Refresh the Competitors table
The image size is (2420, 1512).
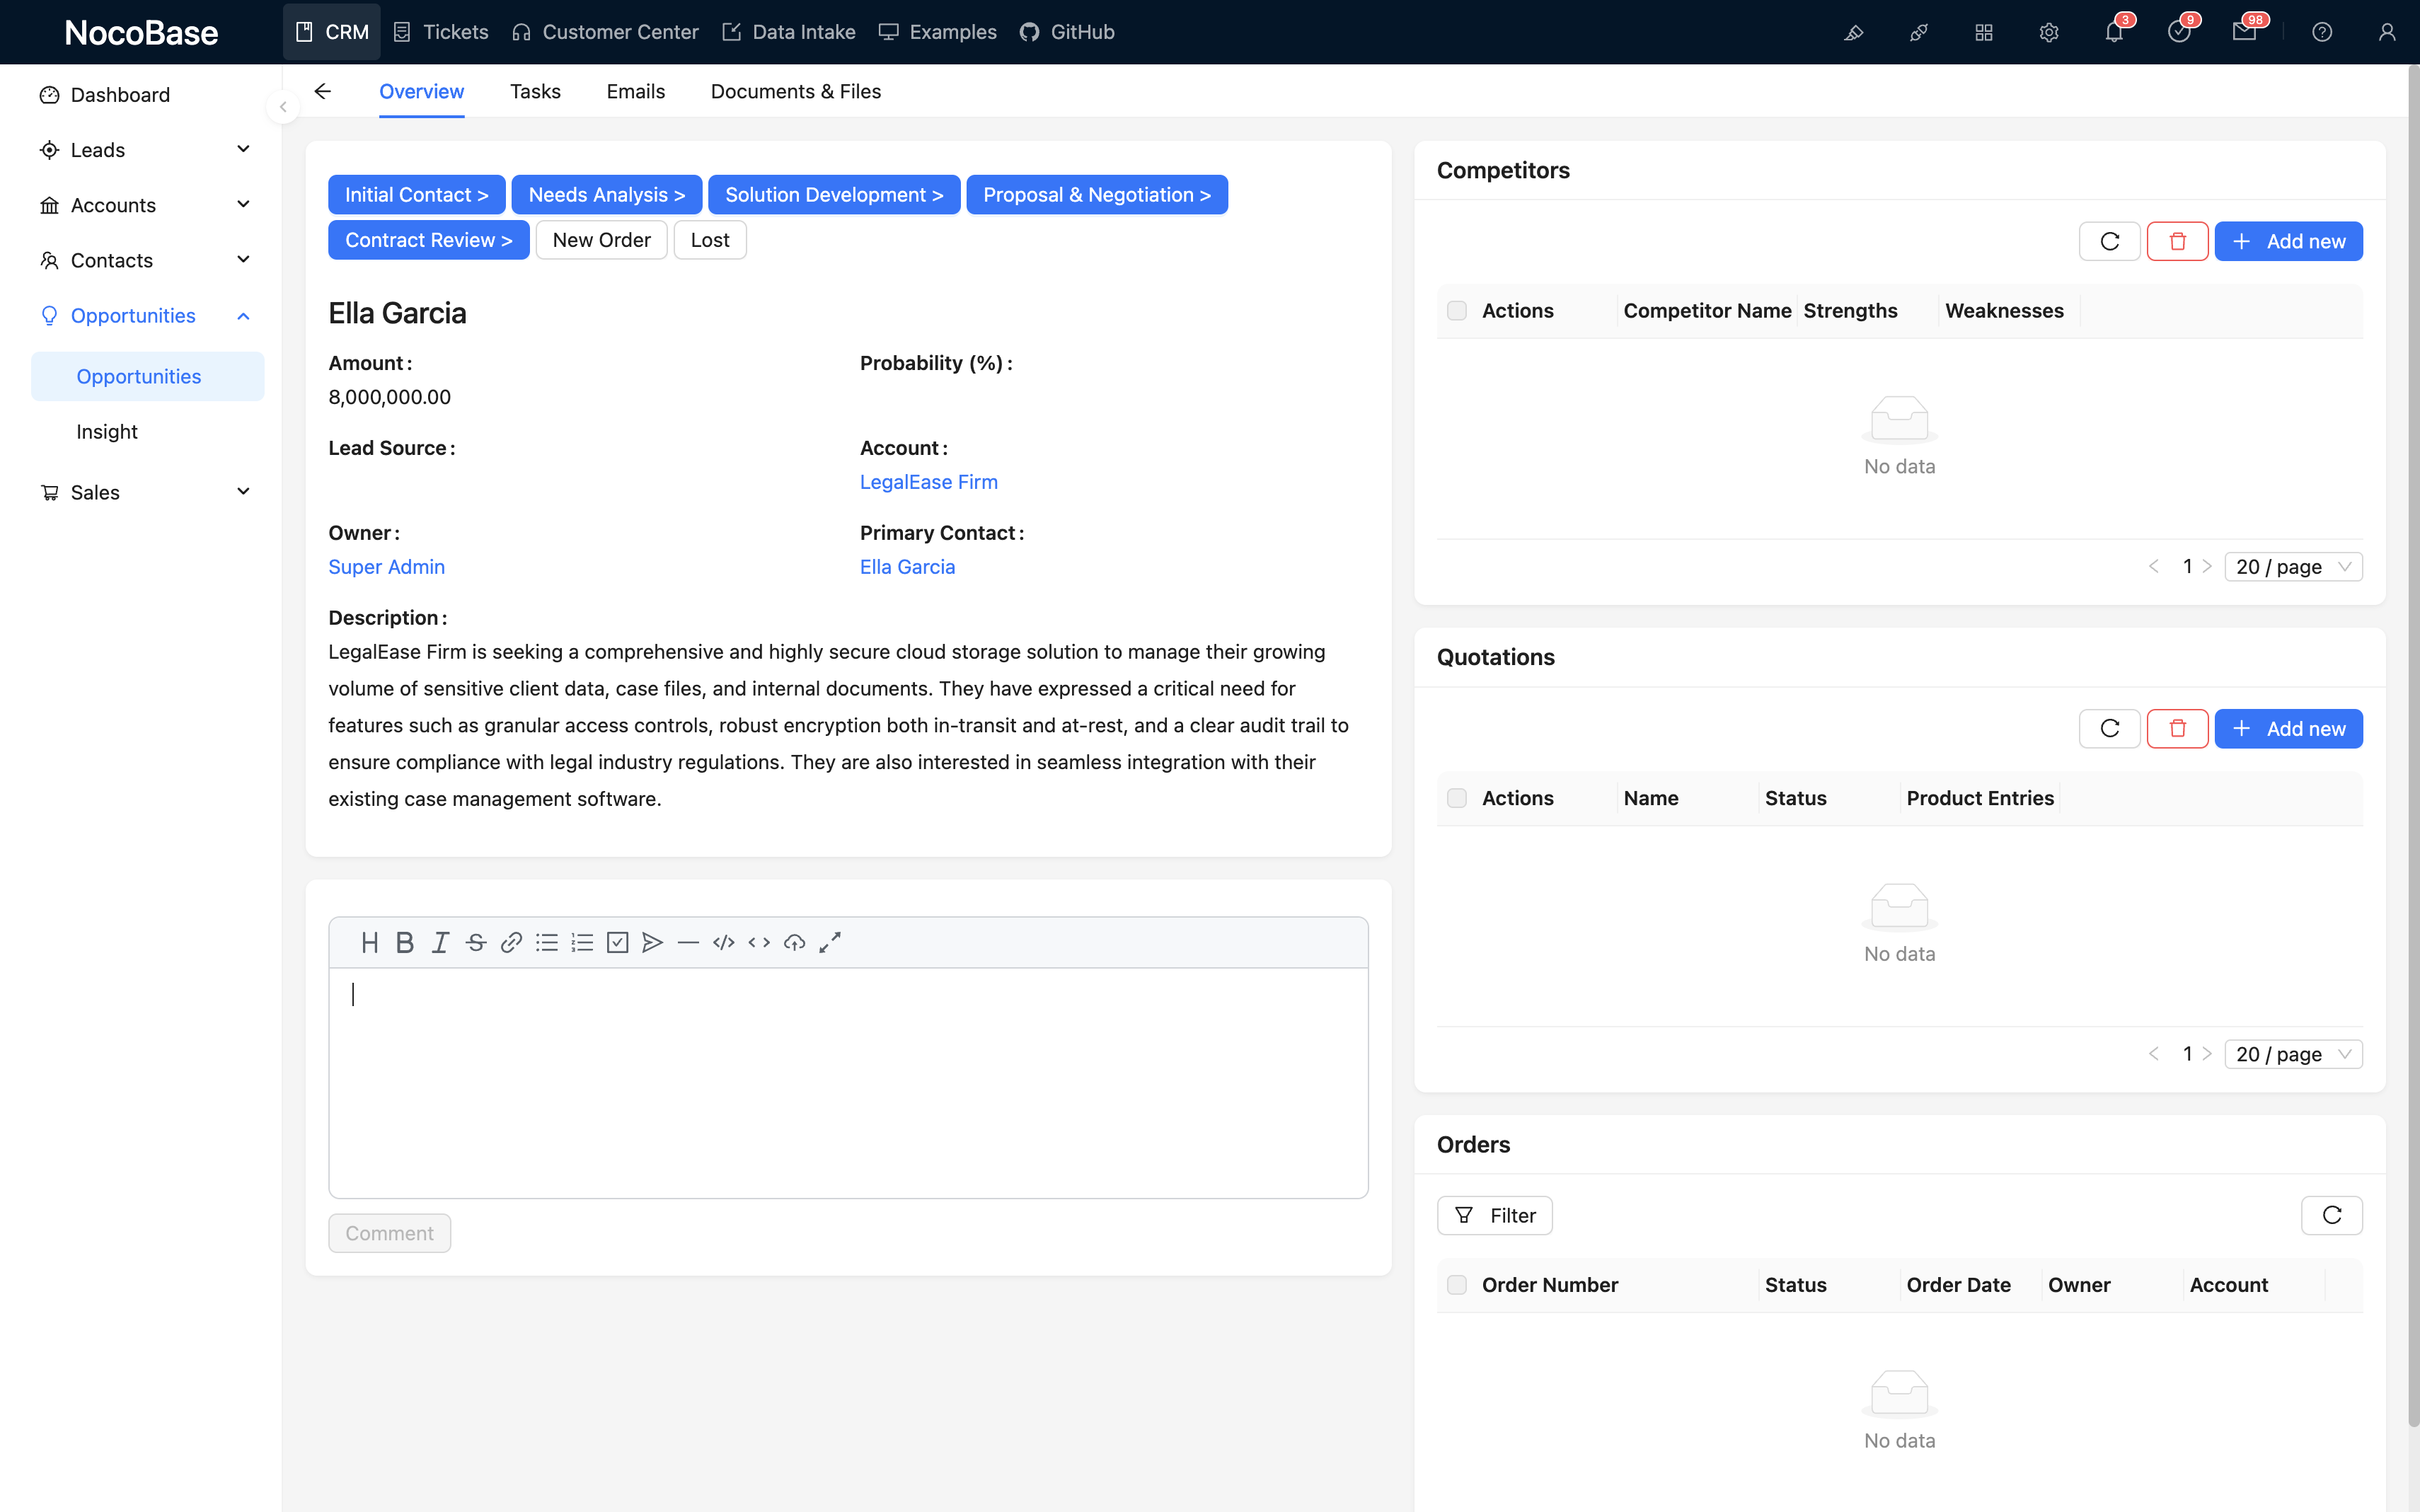tap(2109, 240)
